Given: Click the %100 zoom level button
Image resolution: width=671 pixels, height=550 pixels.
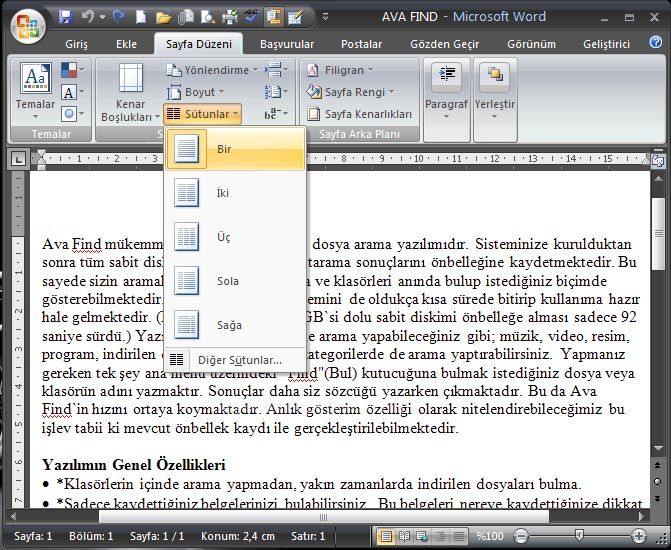Looking at the screenshot, I should (490, 536).
